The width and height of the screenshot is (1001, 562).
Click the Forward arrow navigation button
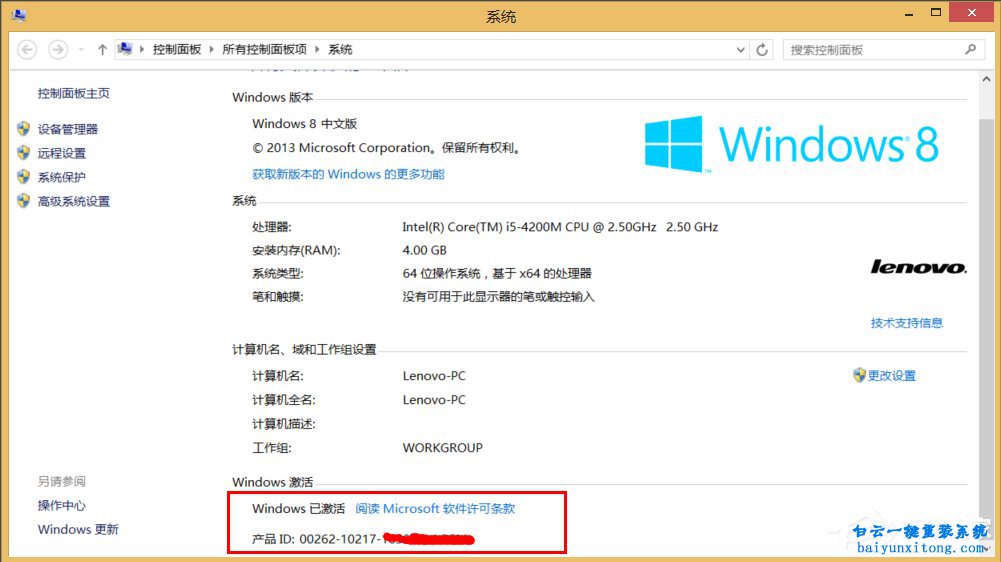pos(58,49)
